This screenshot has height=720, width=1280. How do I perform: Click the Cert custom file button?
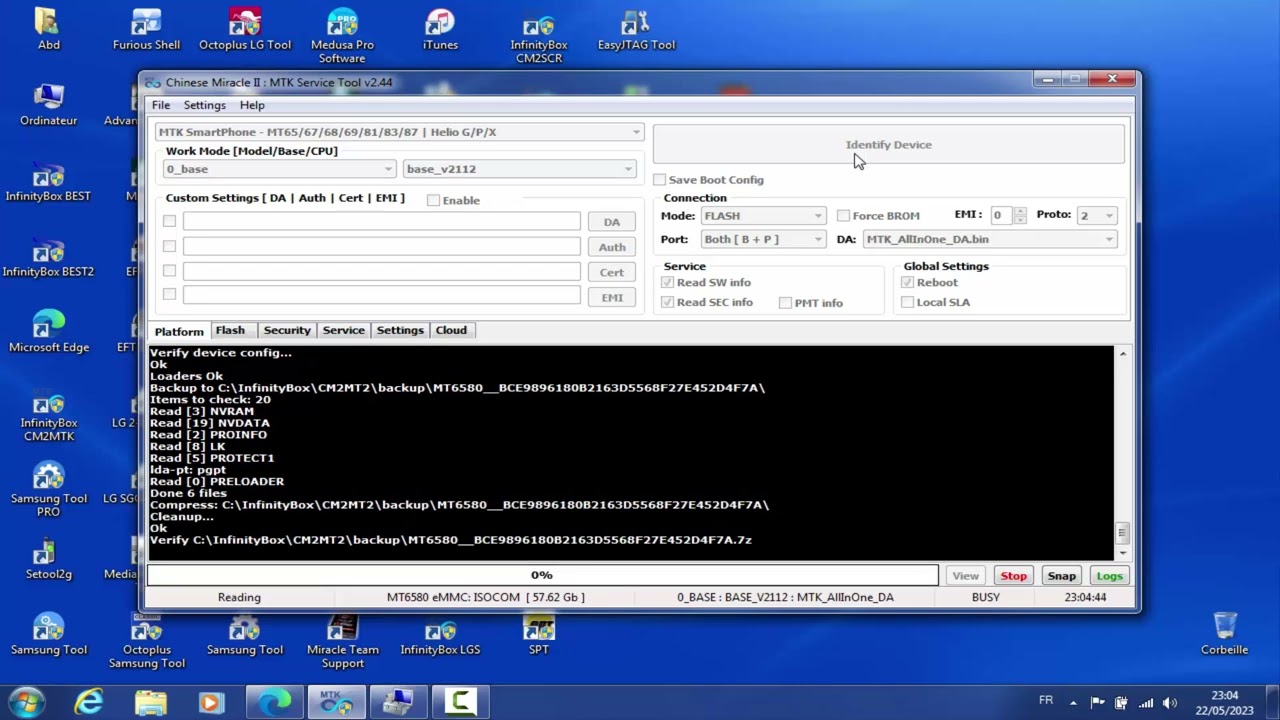[612, 272]
